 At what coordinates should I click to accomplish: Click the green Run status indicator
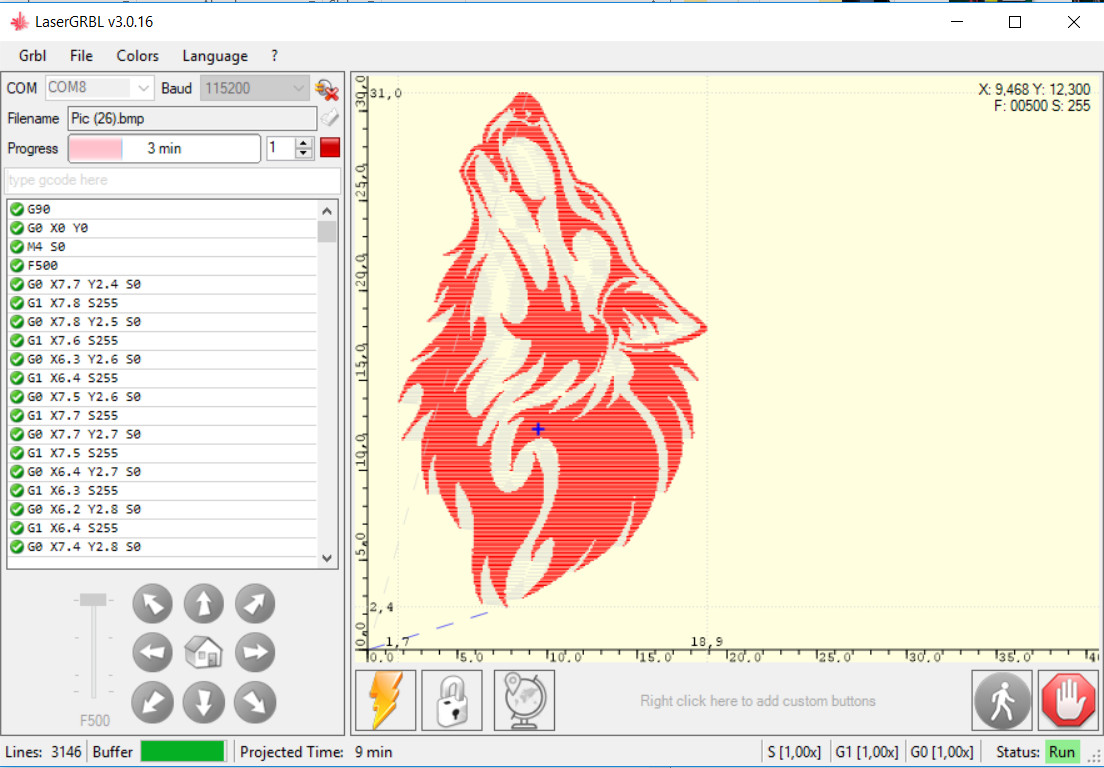[x=1062, y=752]
